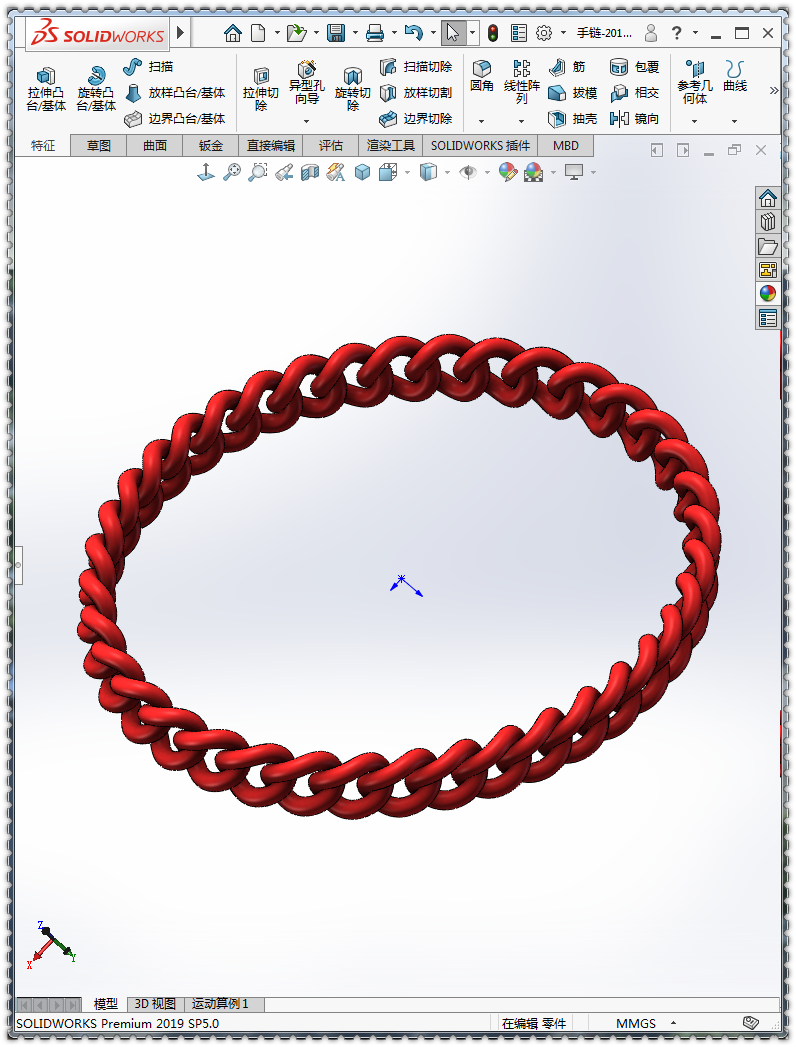This screenshot has height=1047, width=796.
Task: Toggle the Select arrow tool
Action: point(453,33)
